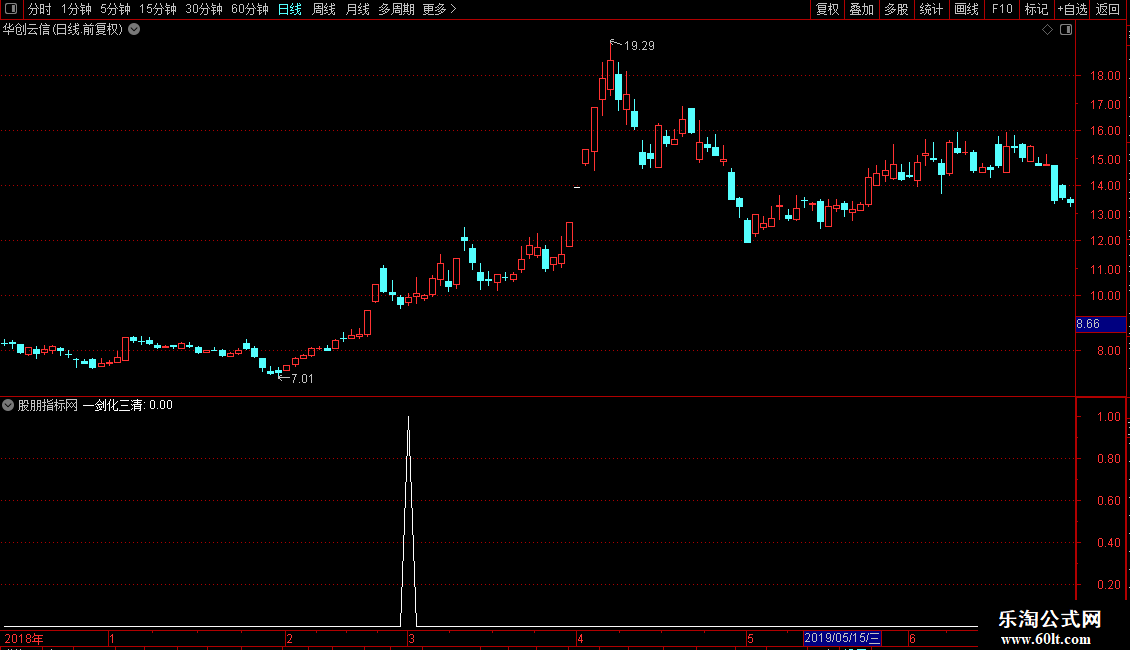Open the 复权 adjustment menu

click(x=827, y=9)
